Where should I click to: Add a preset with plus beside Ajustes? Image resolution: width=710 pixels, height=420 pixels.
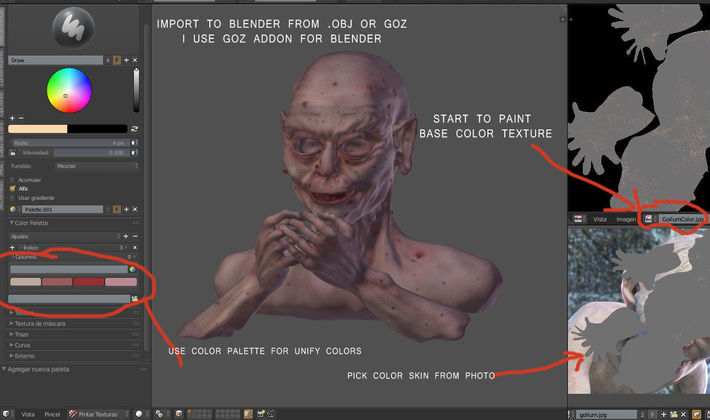tap(126, 236)
